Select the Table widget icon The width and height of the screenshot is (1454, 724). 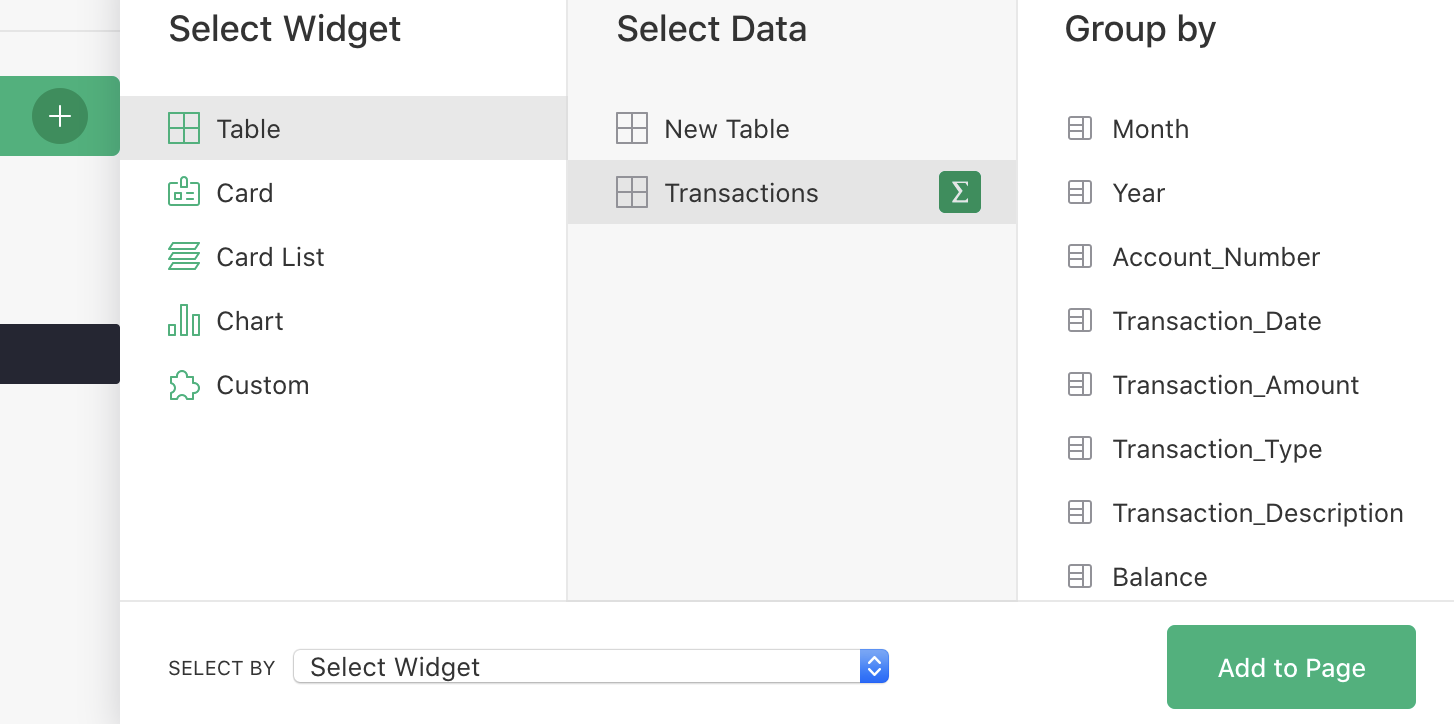(186, 128)
